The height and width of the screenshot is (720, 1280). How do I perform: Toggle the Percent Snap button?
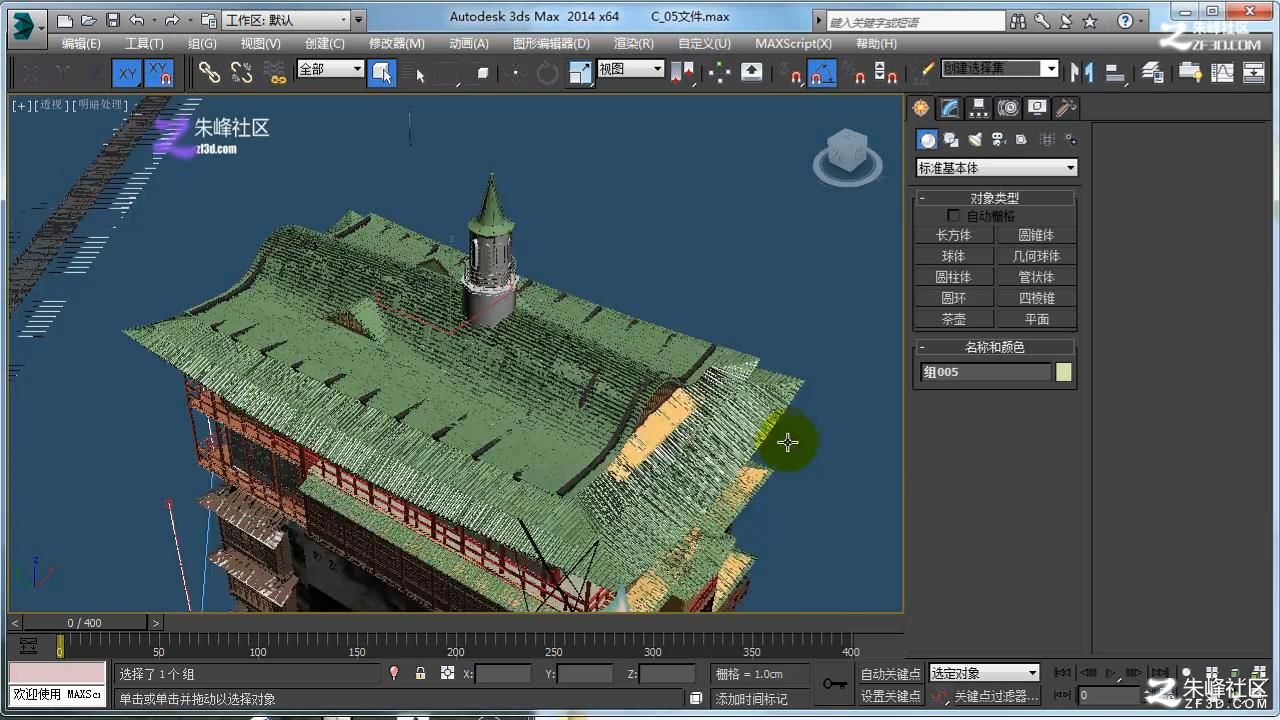[x=854, y=72]
